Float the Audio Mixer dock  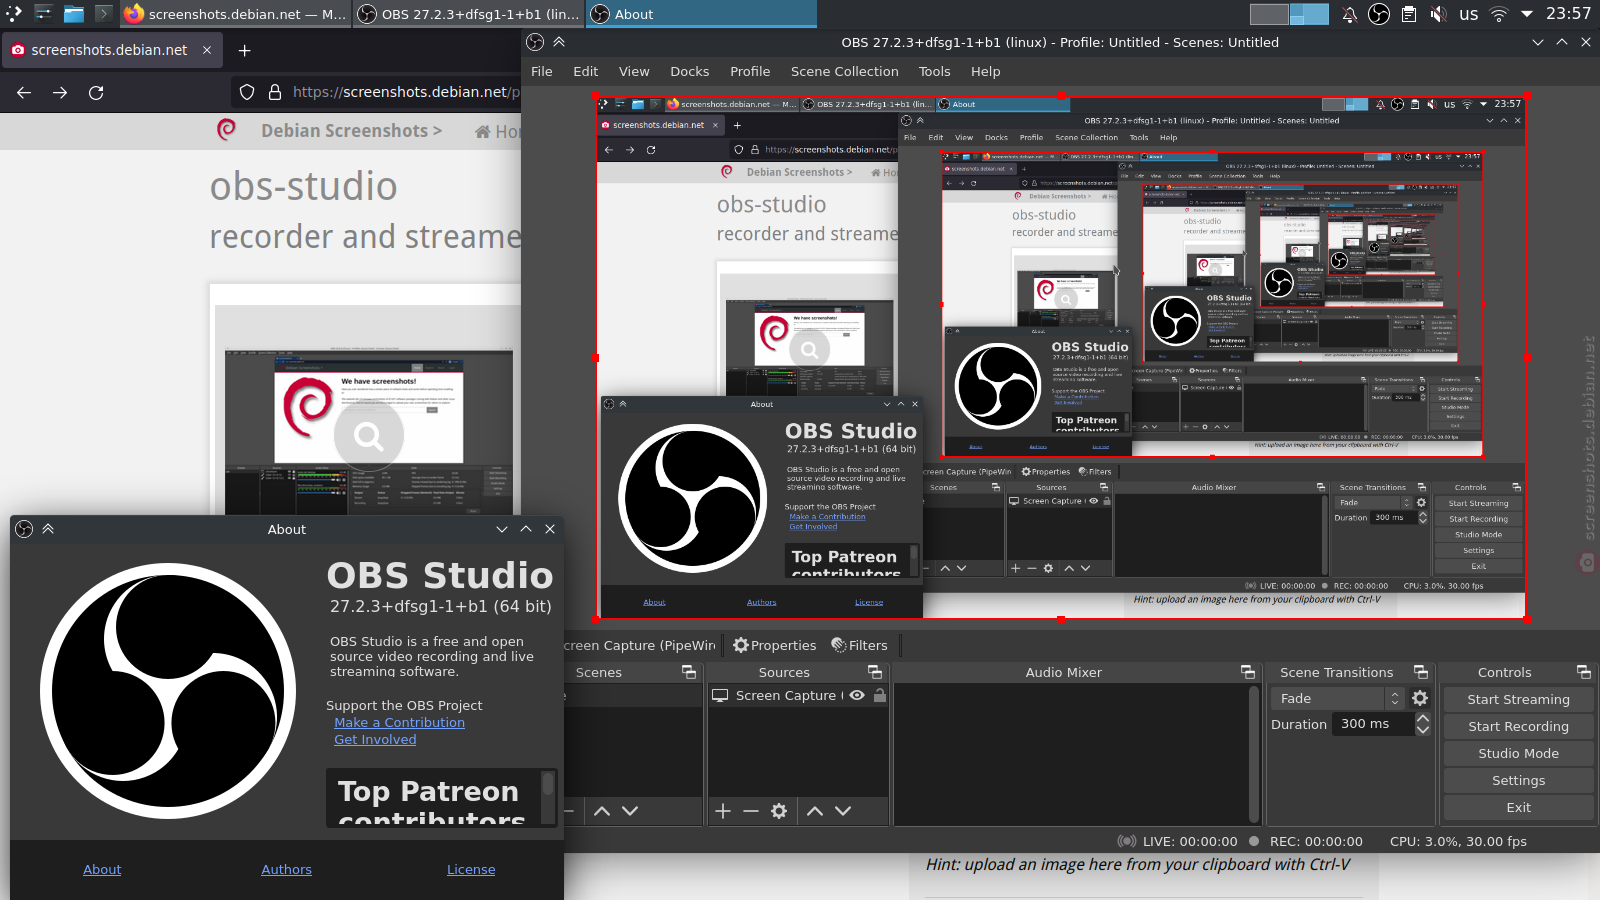(x=1247, y=672)
